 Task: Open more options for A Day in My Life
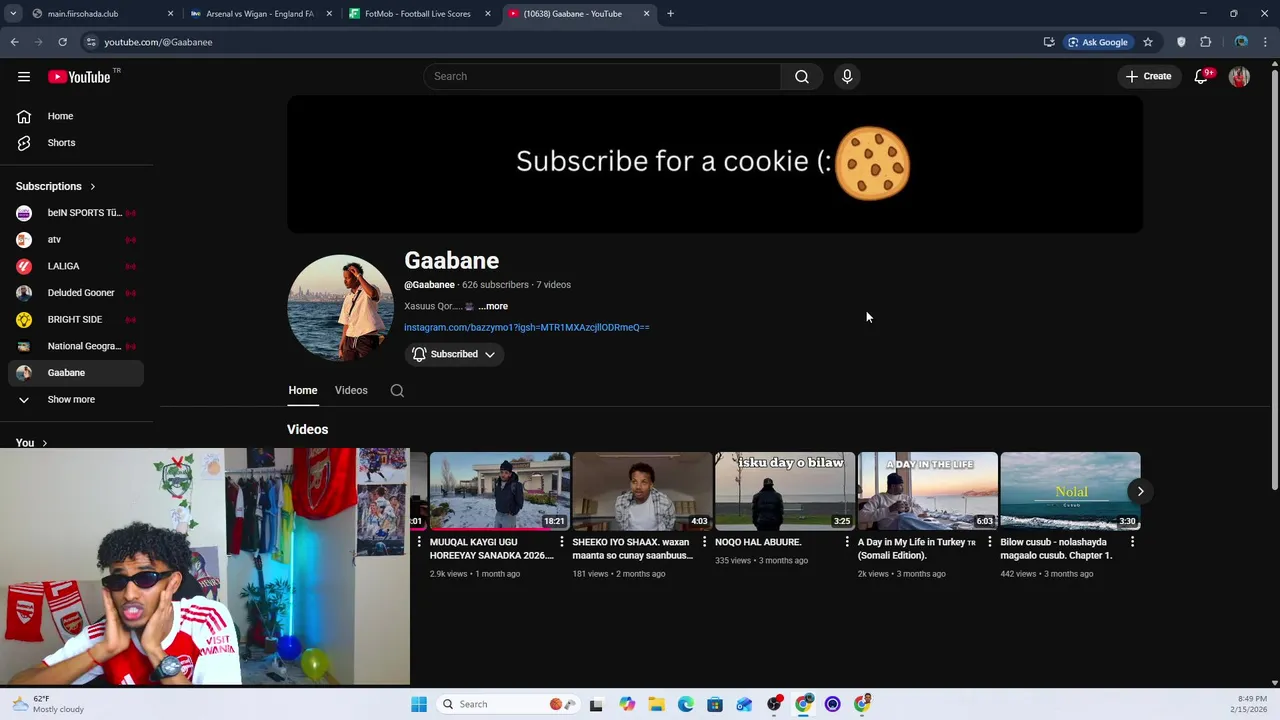tap(989, 542)
